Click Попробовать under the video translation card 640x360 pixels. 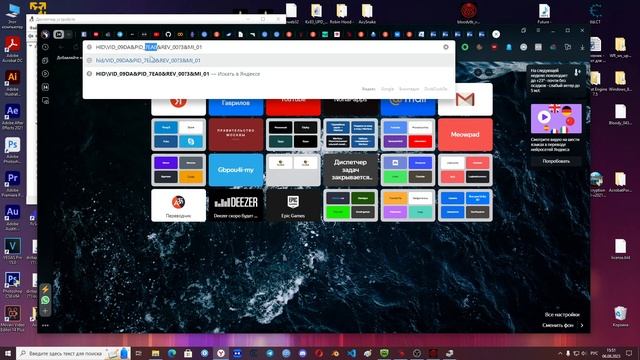pyautogui.click(x=556, y=161)
